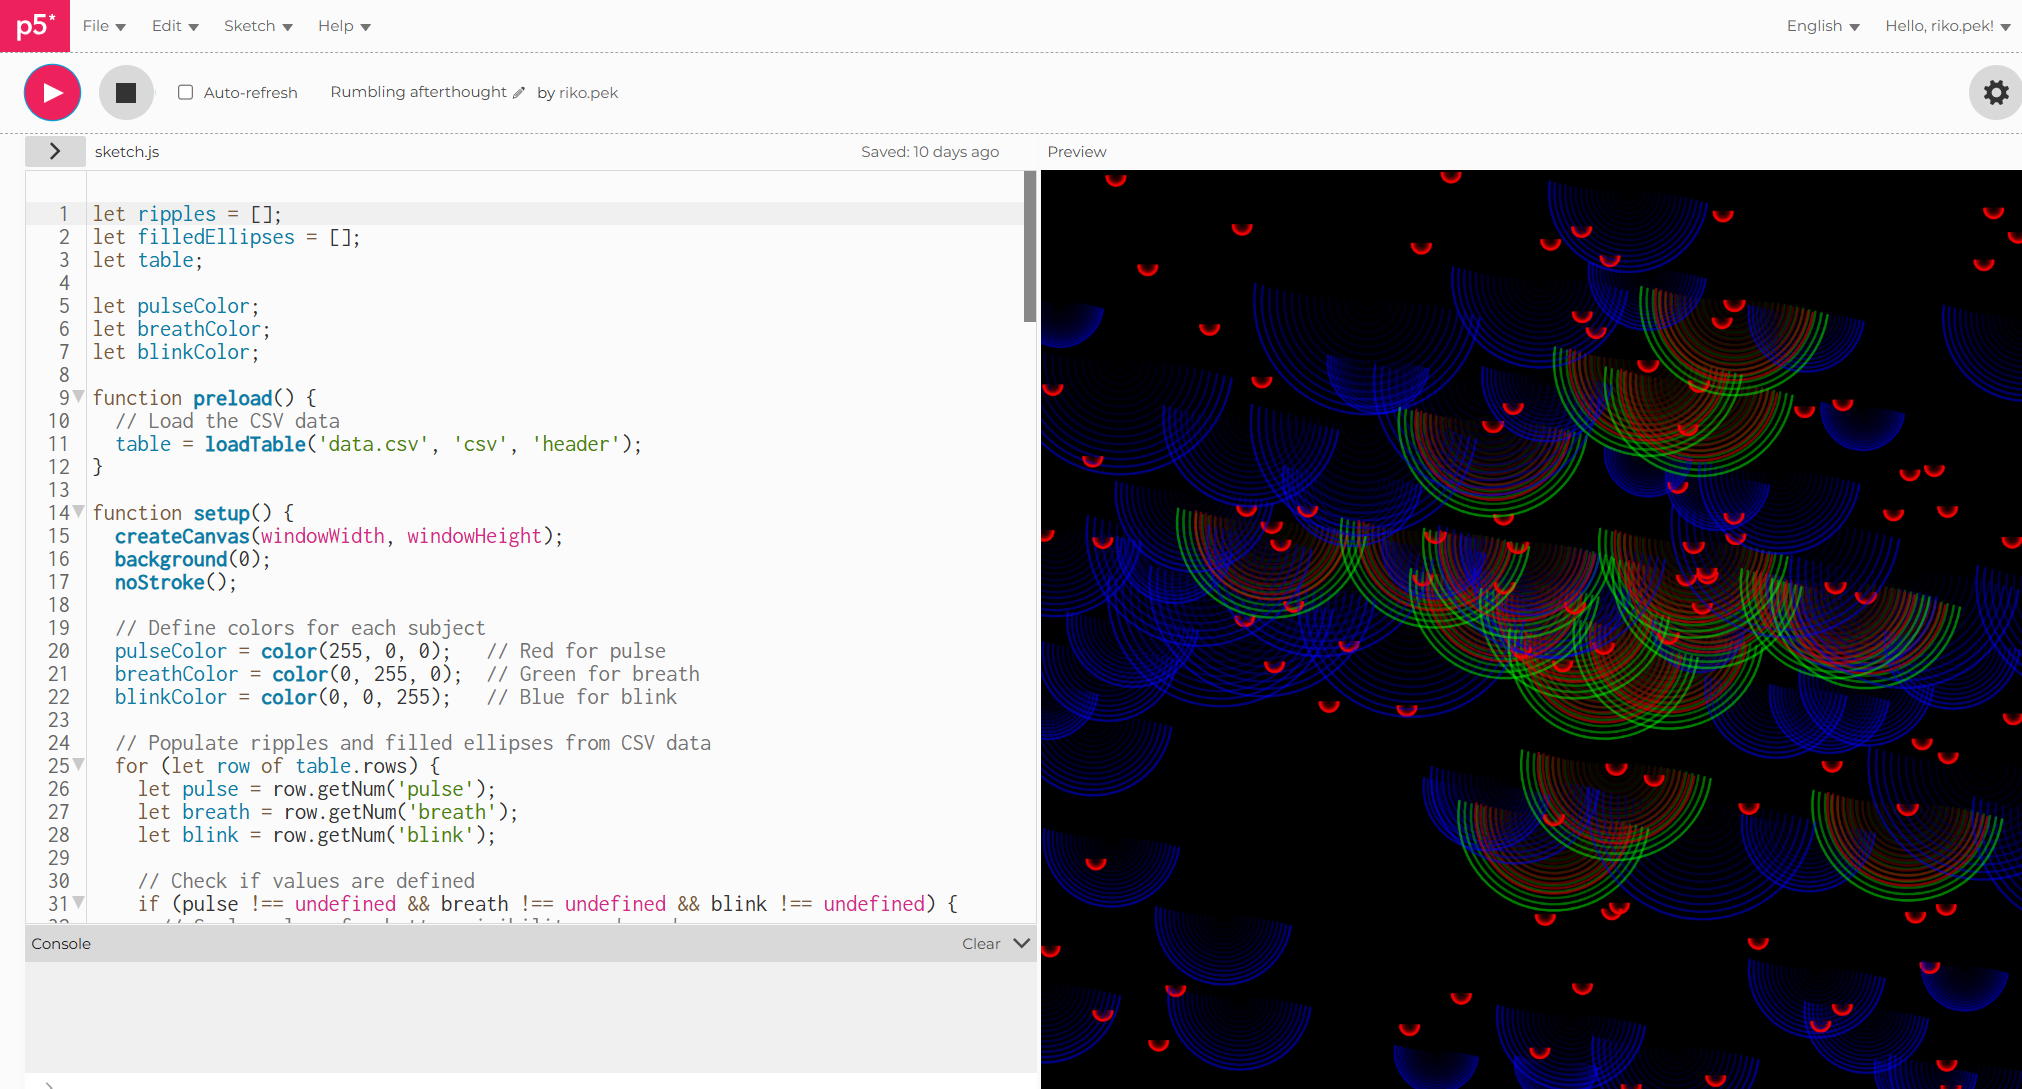The image size is (2022, 1089).
Task: Stop the running sketch
Action: click(x=126, y=92)
